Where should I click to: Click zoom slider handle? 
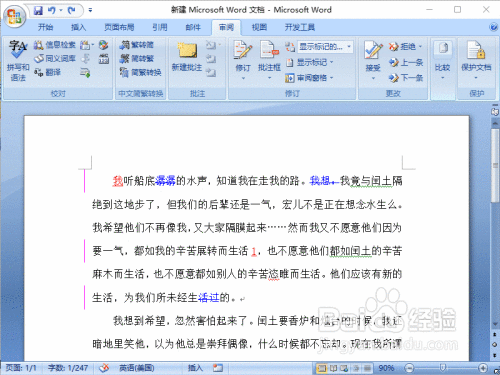pyautogui.click(x=442, y=368)
